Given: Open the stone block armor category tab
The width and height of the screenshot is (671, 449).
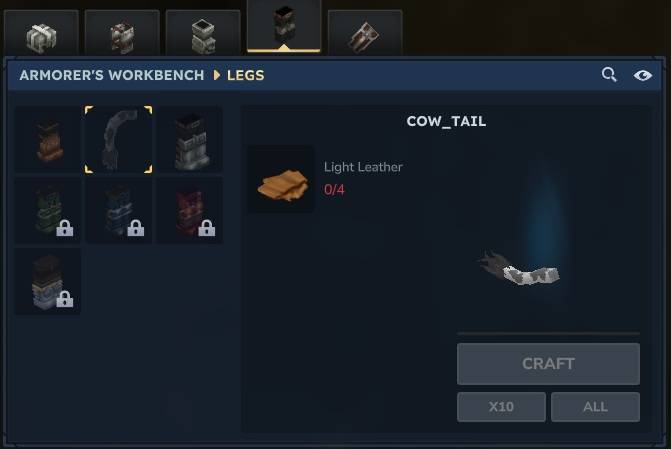Looking at the screenshot, I should coord(203,33).
